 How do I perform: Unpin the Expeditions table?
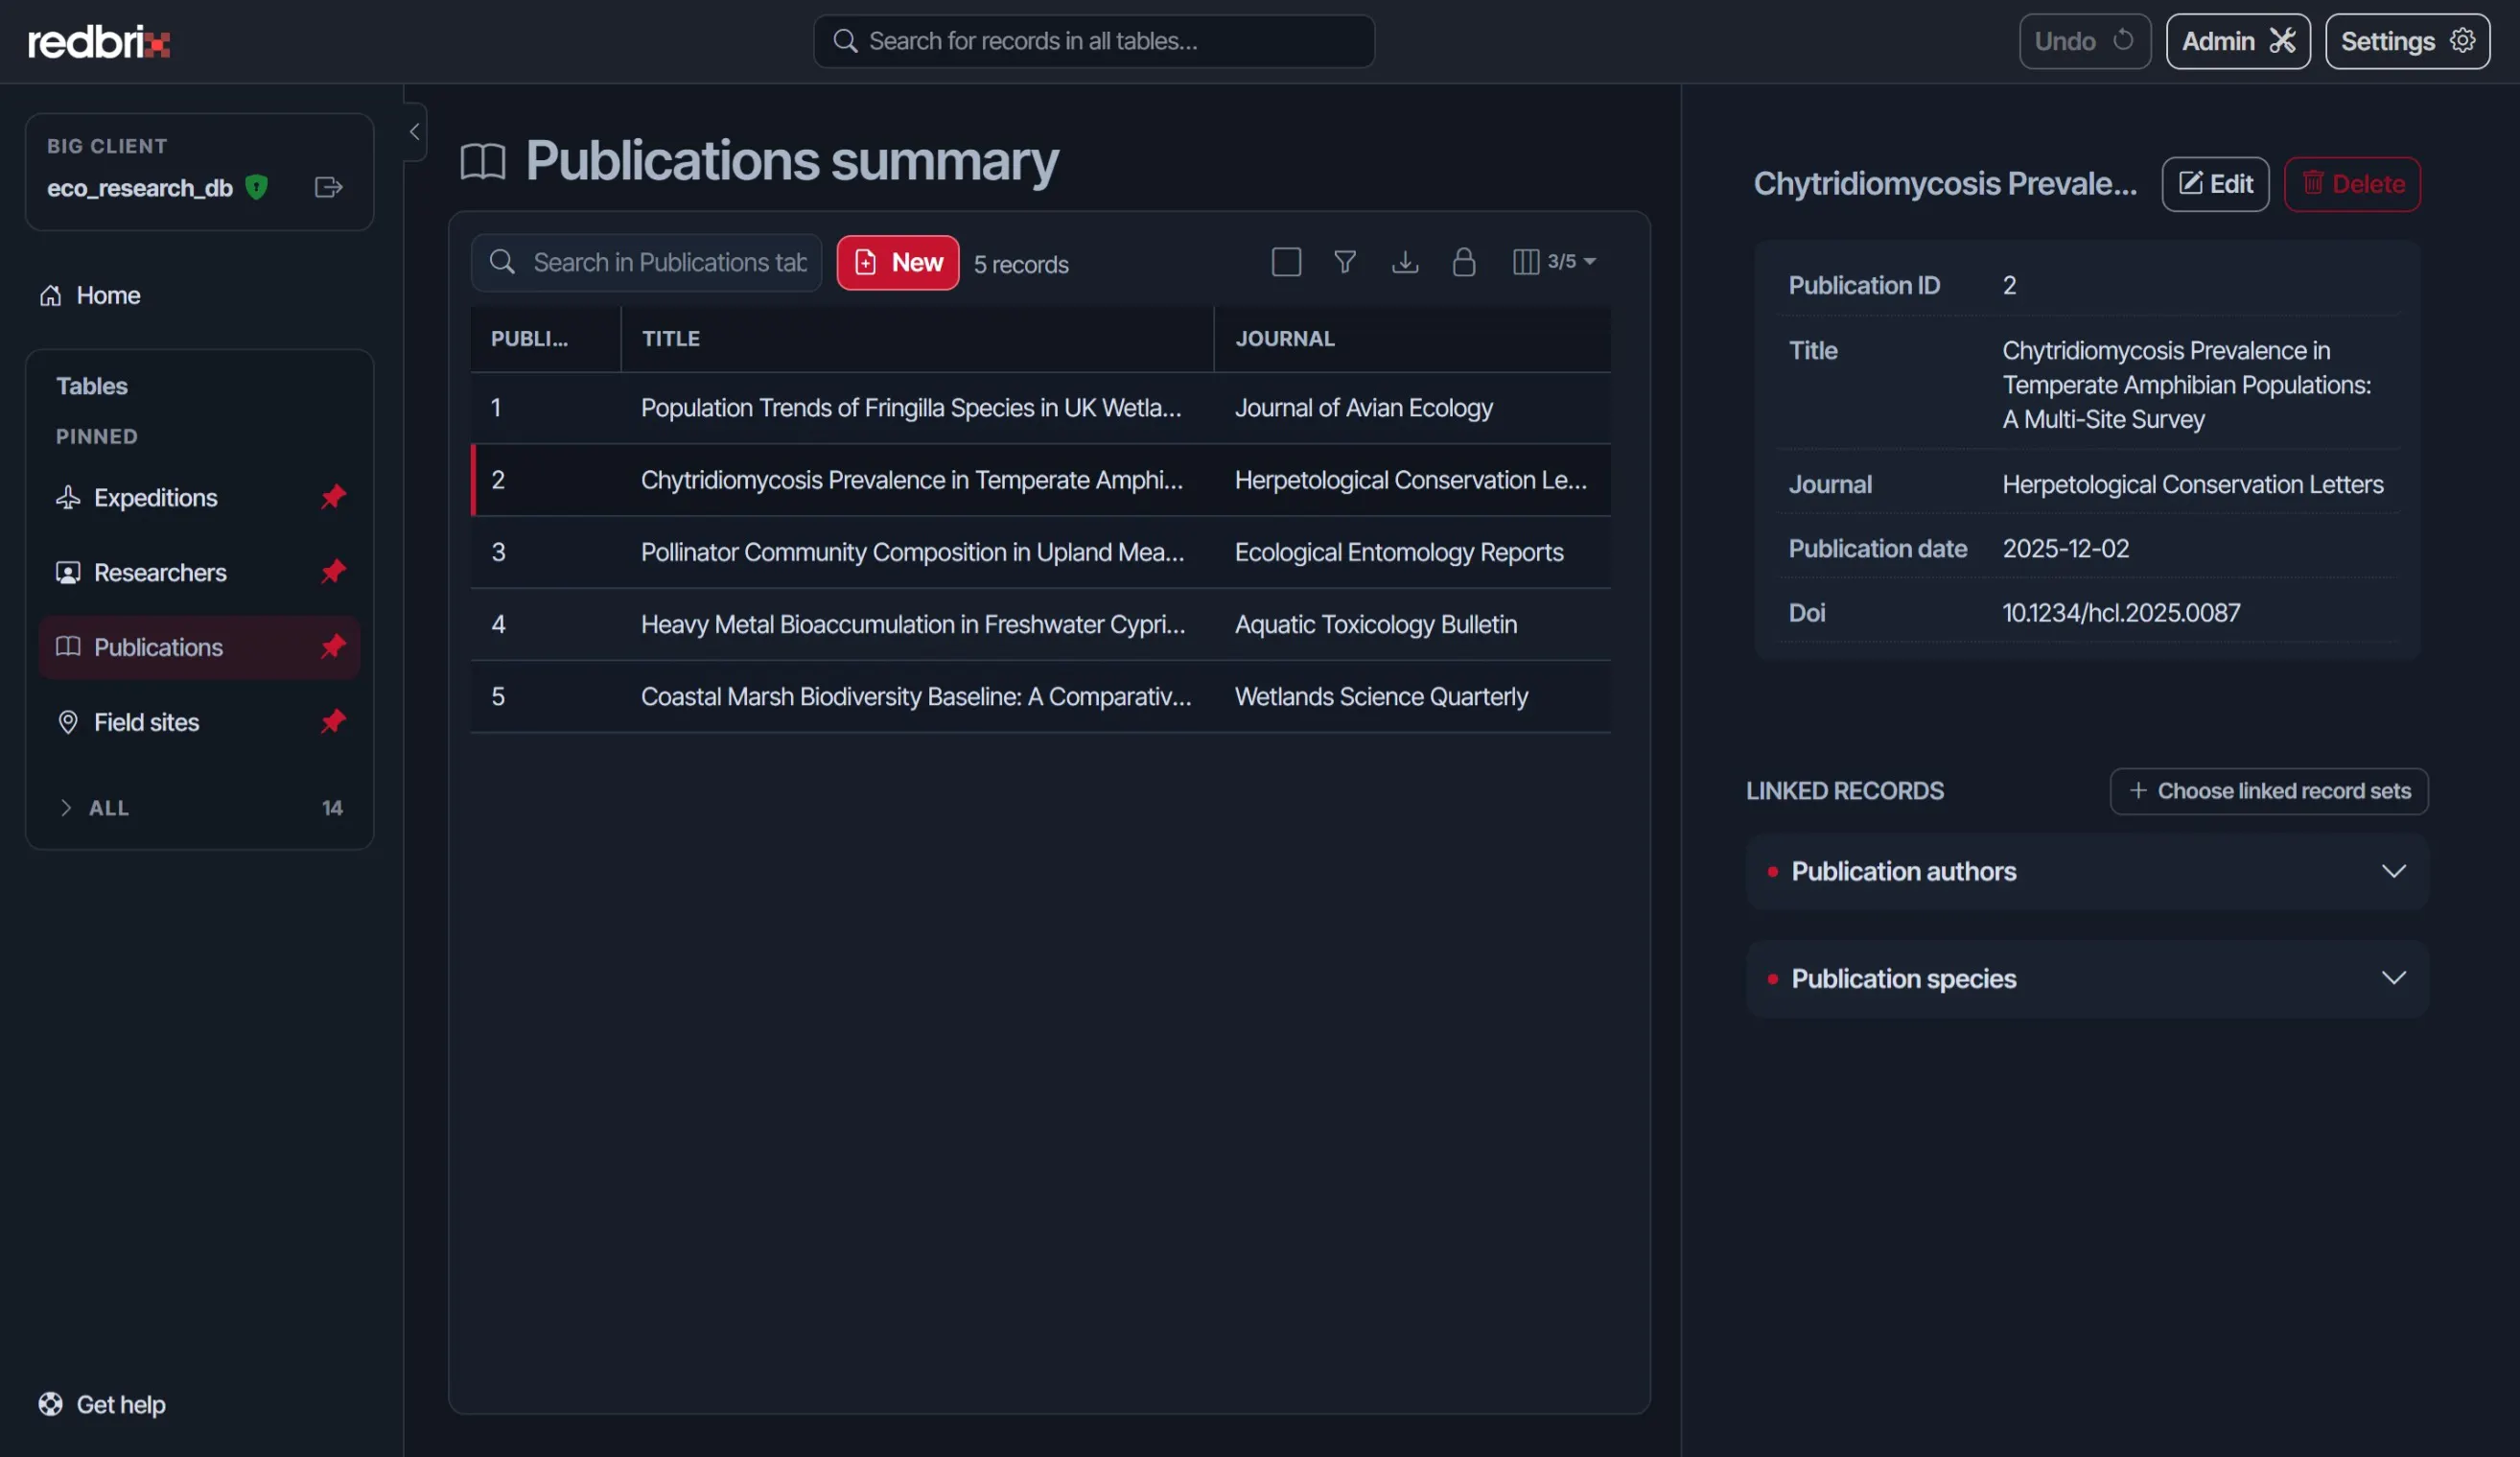(x=333, y=496)
